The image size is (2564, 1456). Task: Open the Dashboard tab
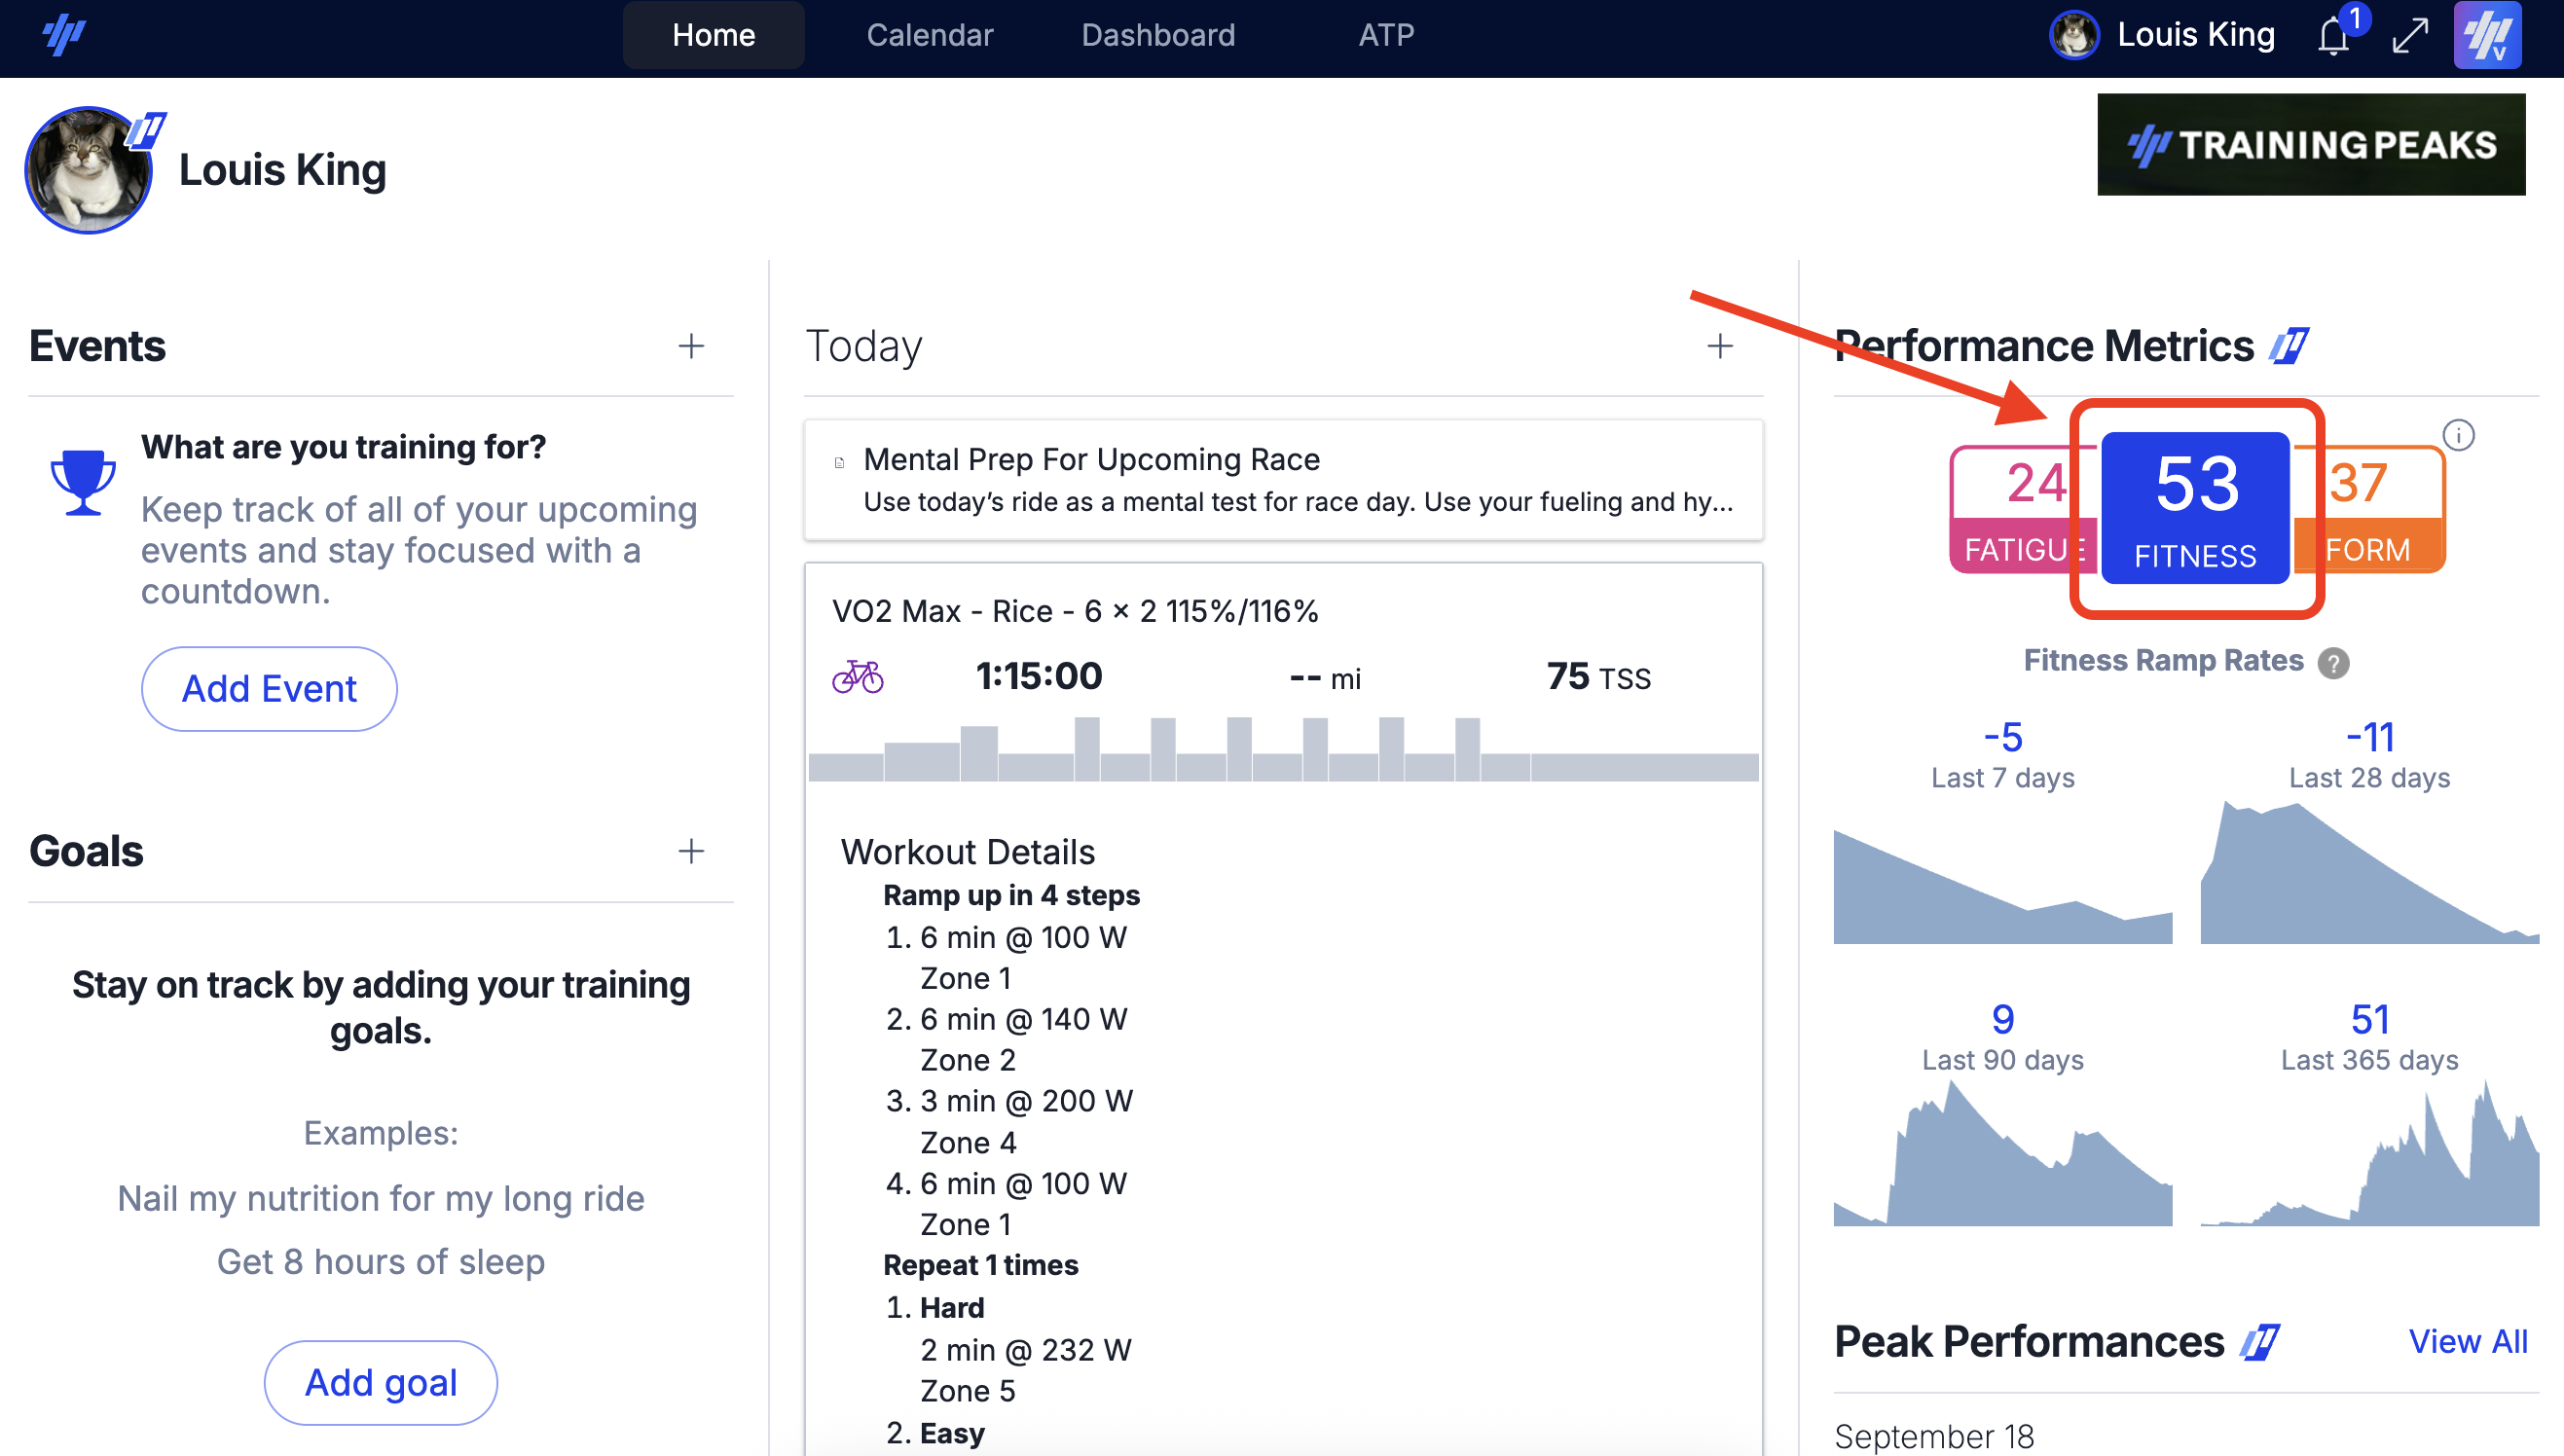1158,35
